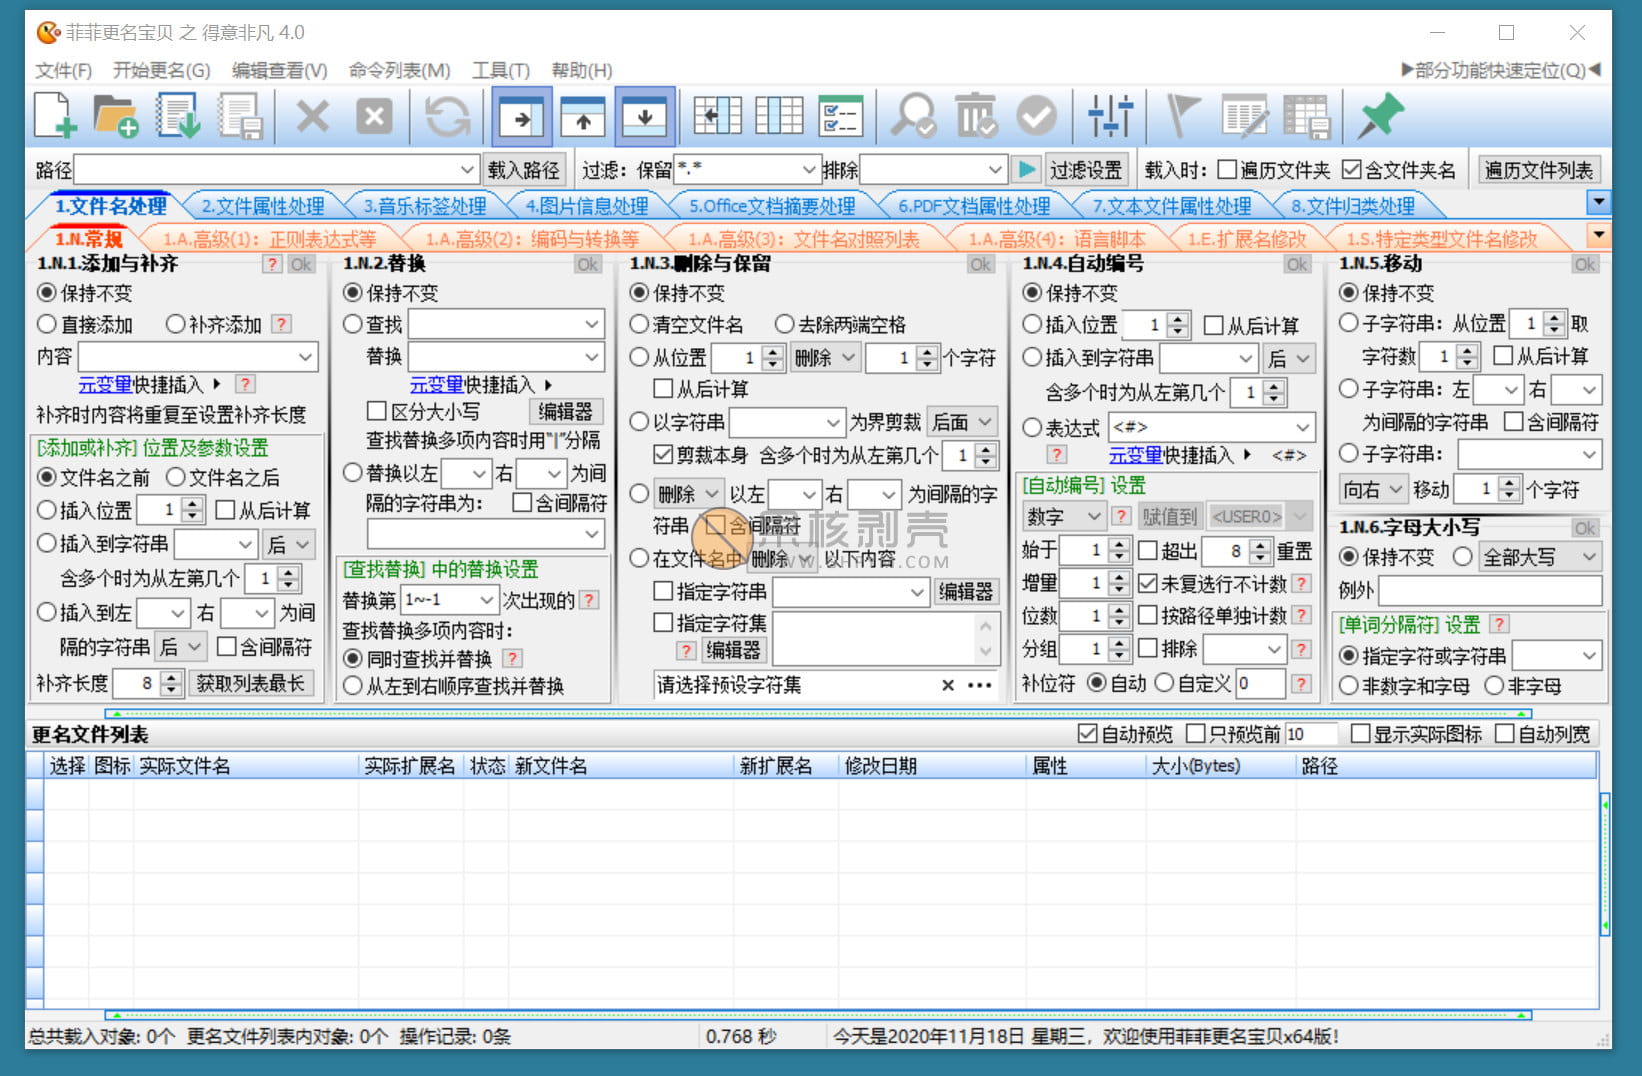This screenshot has height=1076, width=1642.
Task: Click the refresh arrows toolbar icon
Action: pos(447,117)
